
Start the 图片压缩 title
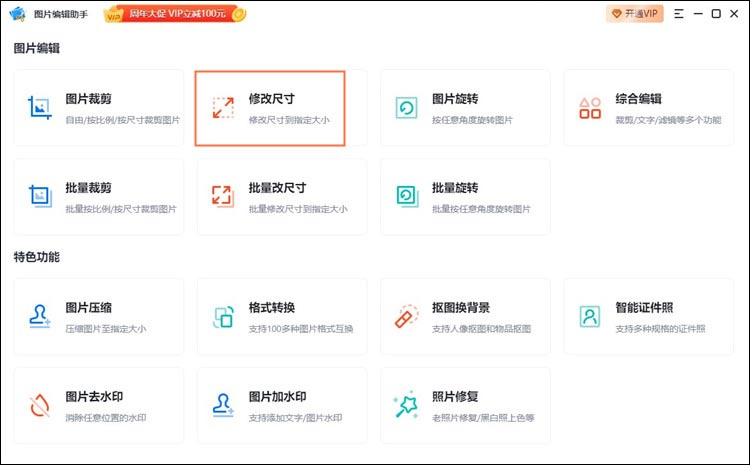tap(88, 308)
